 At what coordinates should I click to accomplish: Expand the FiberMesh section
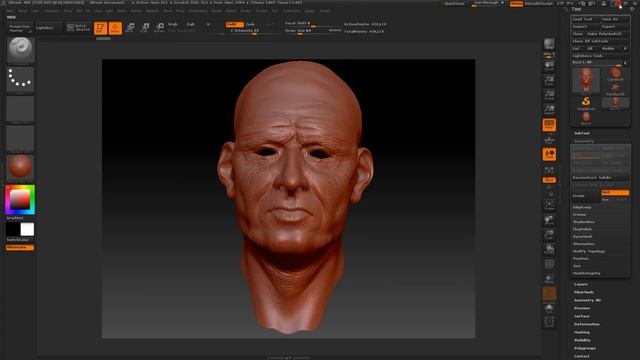tap(584, 292)
